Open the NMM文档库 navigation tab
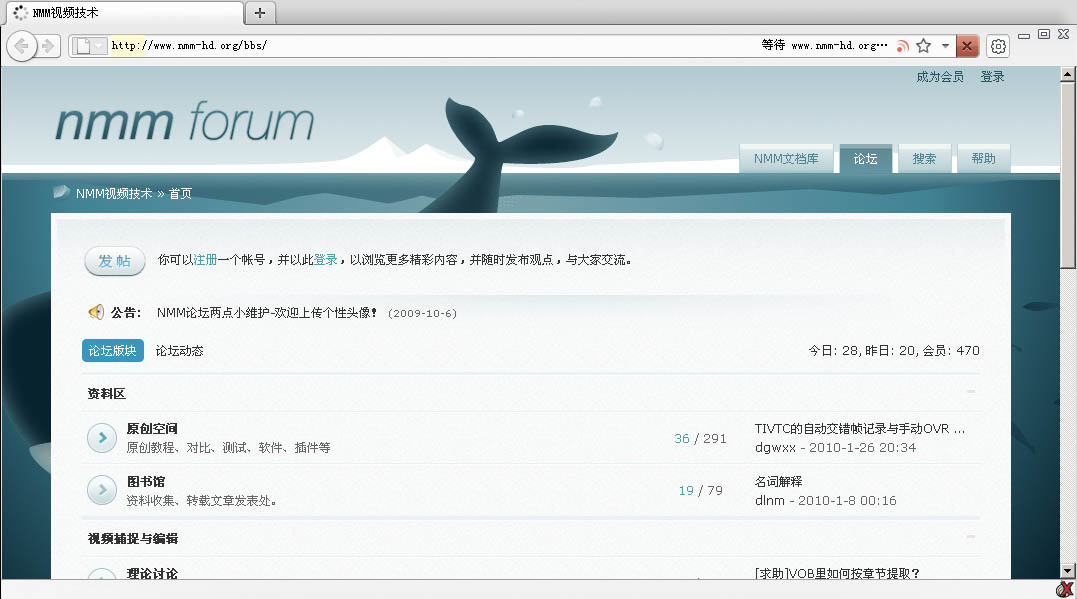 point(786,159)
